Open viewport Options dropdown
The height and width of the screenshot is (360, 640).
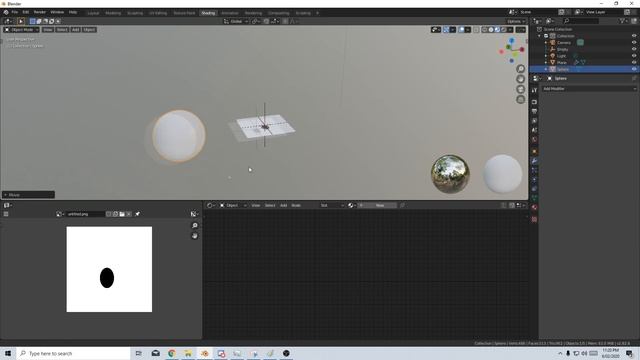point(516,21)
